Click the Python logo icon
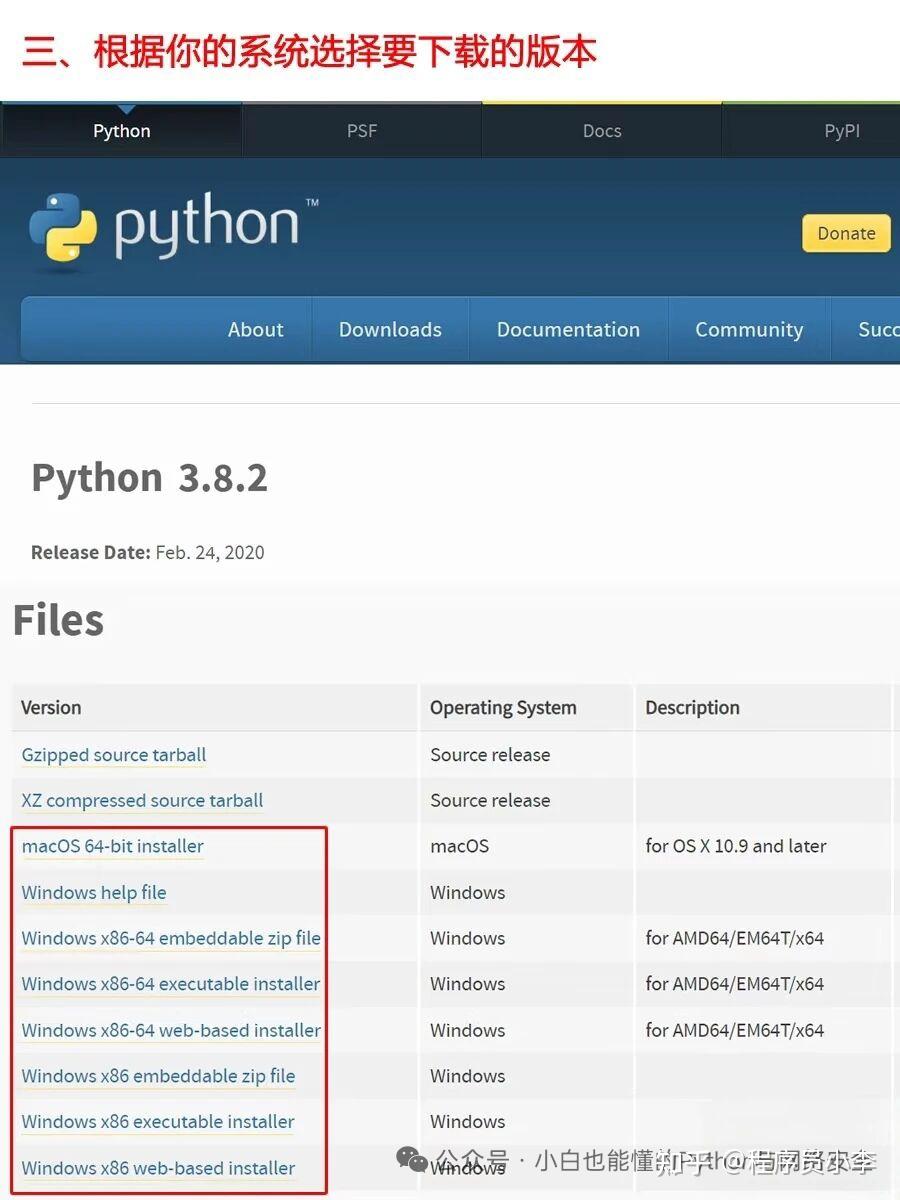 [x=65, y=228]
